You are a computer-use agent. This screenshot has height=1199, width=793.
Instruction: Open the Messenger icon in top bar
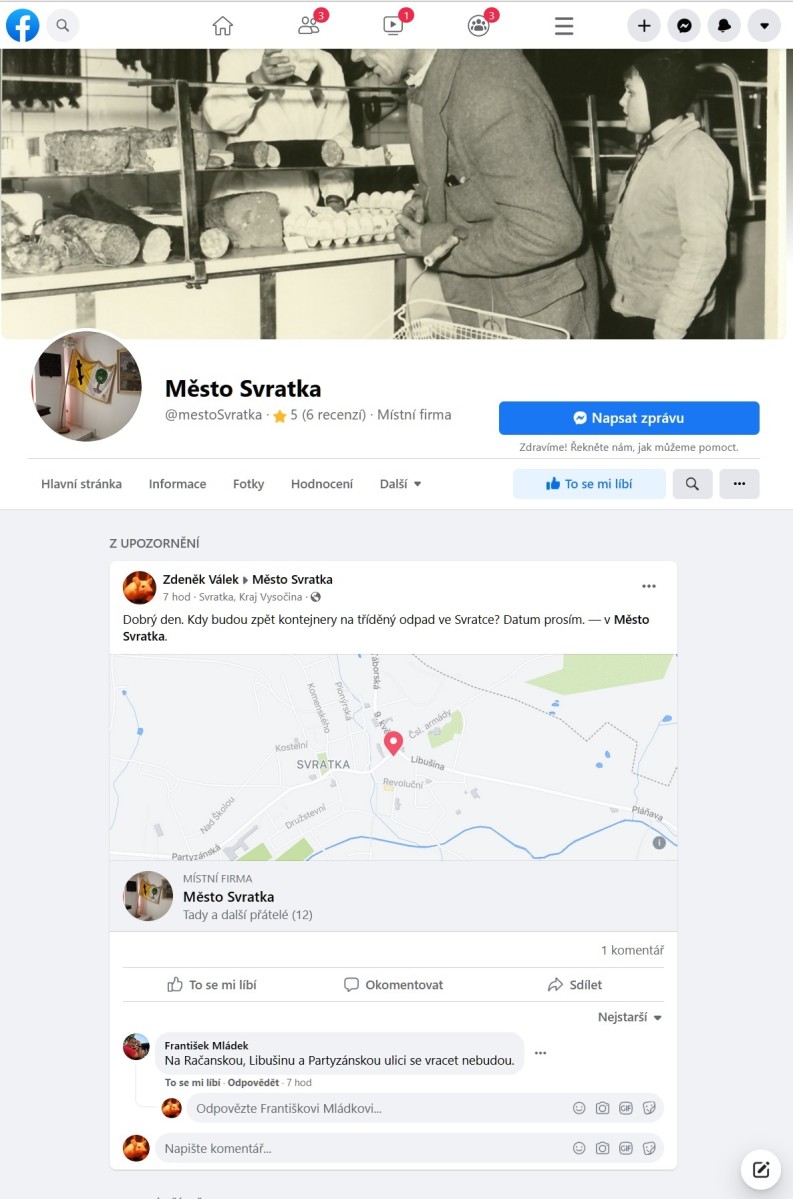(684, 26)
